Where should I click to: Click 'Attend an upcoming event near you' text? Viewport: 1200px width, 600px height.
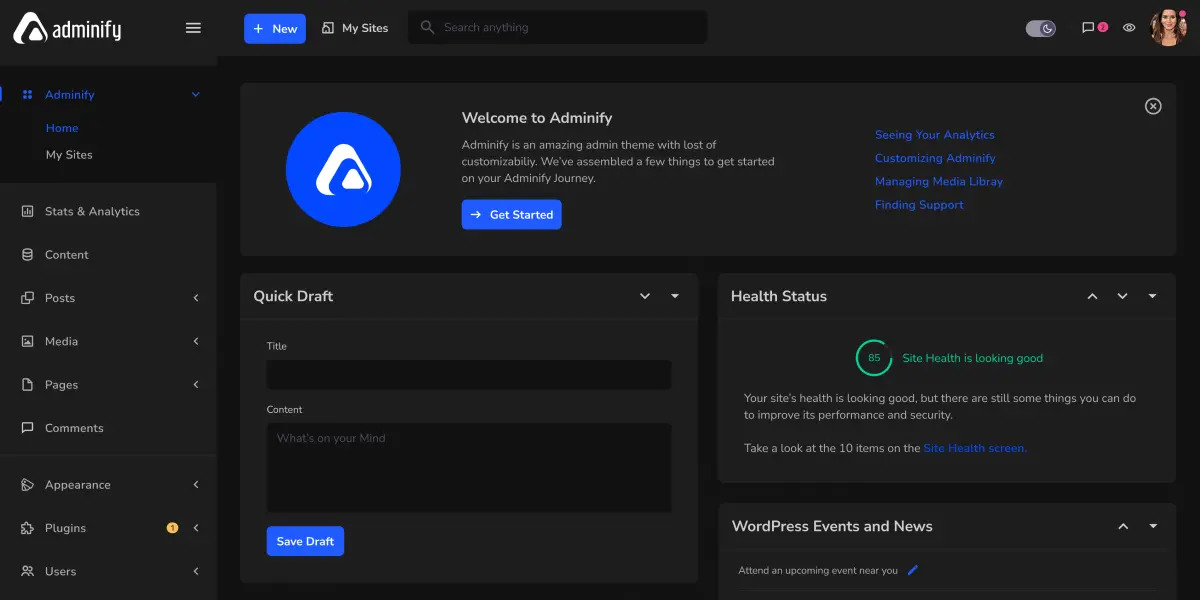pos(818,570)
